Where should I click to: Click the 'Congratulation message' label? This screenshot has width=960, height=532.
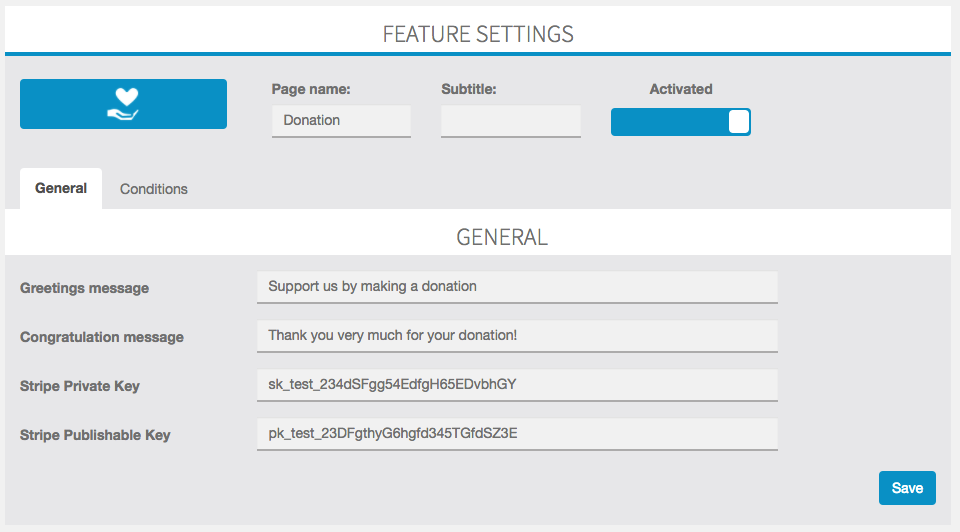[x=102, y=337]
